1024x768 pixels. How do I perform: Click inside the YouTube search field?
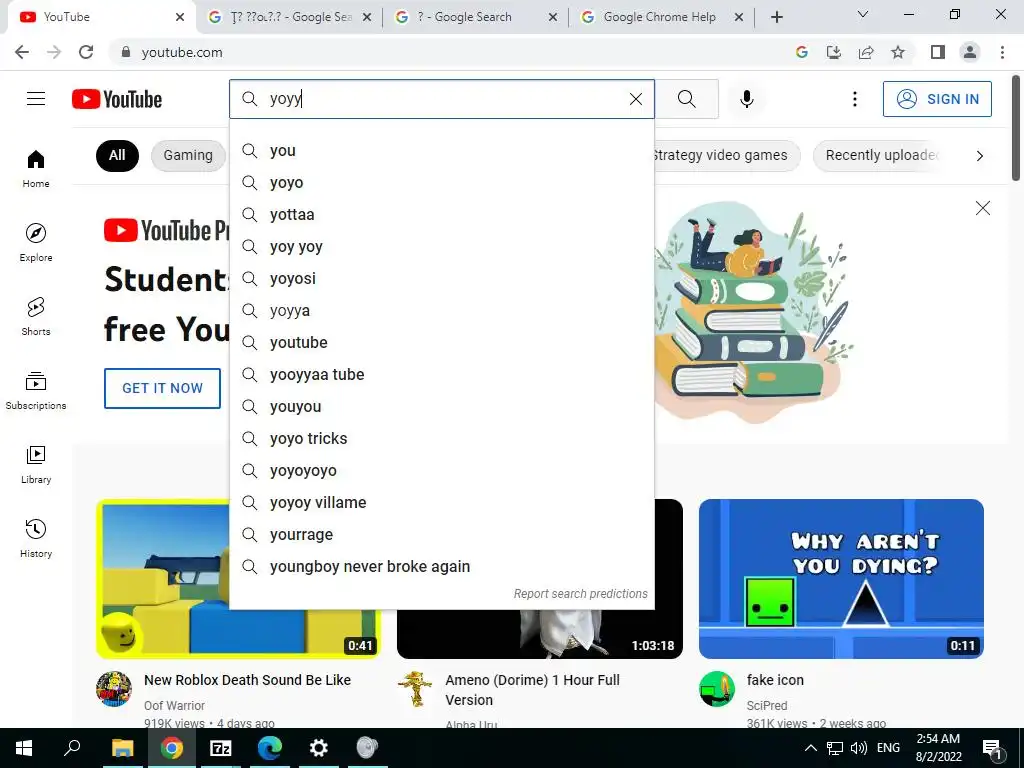tap(444, 99)
